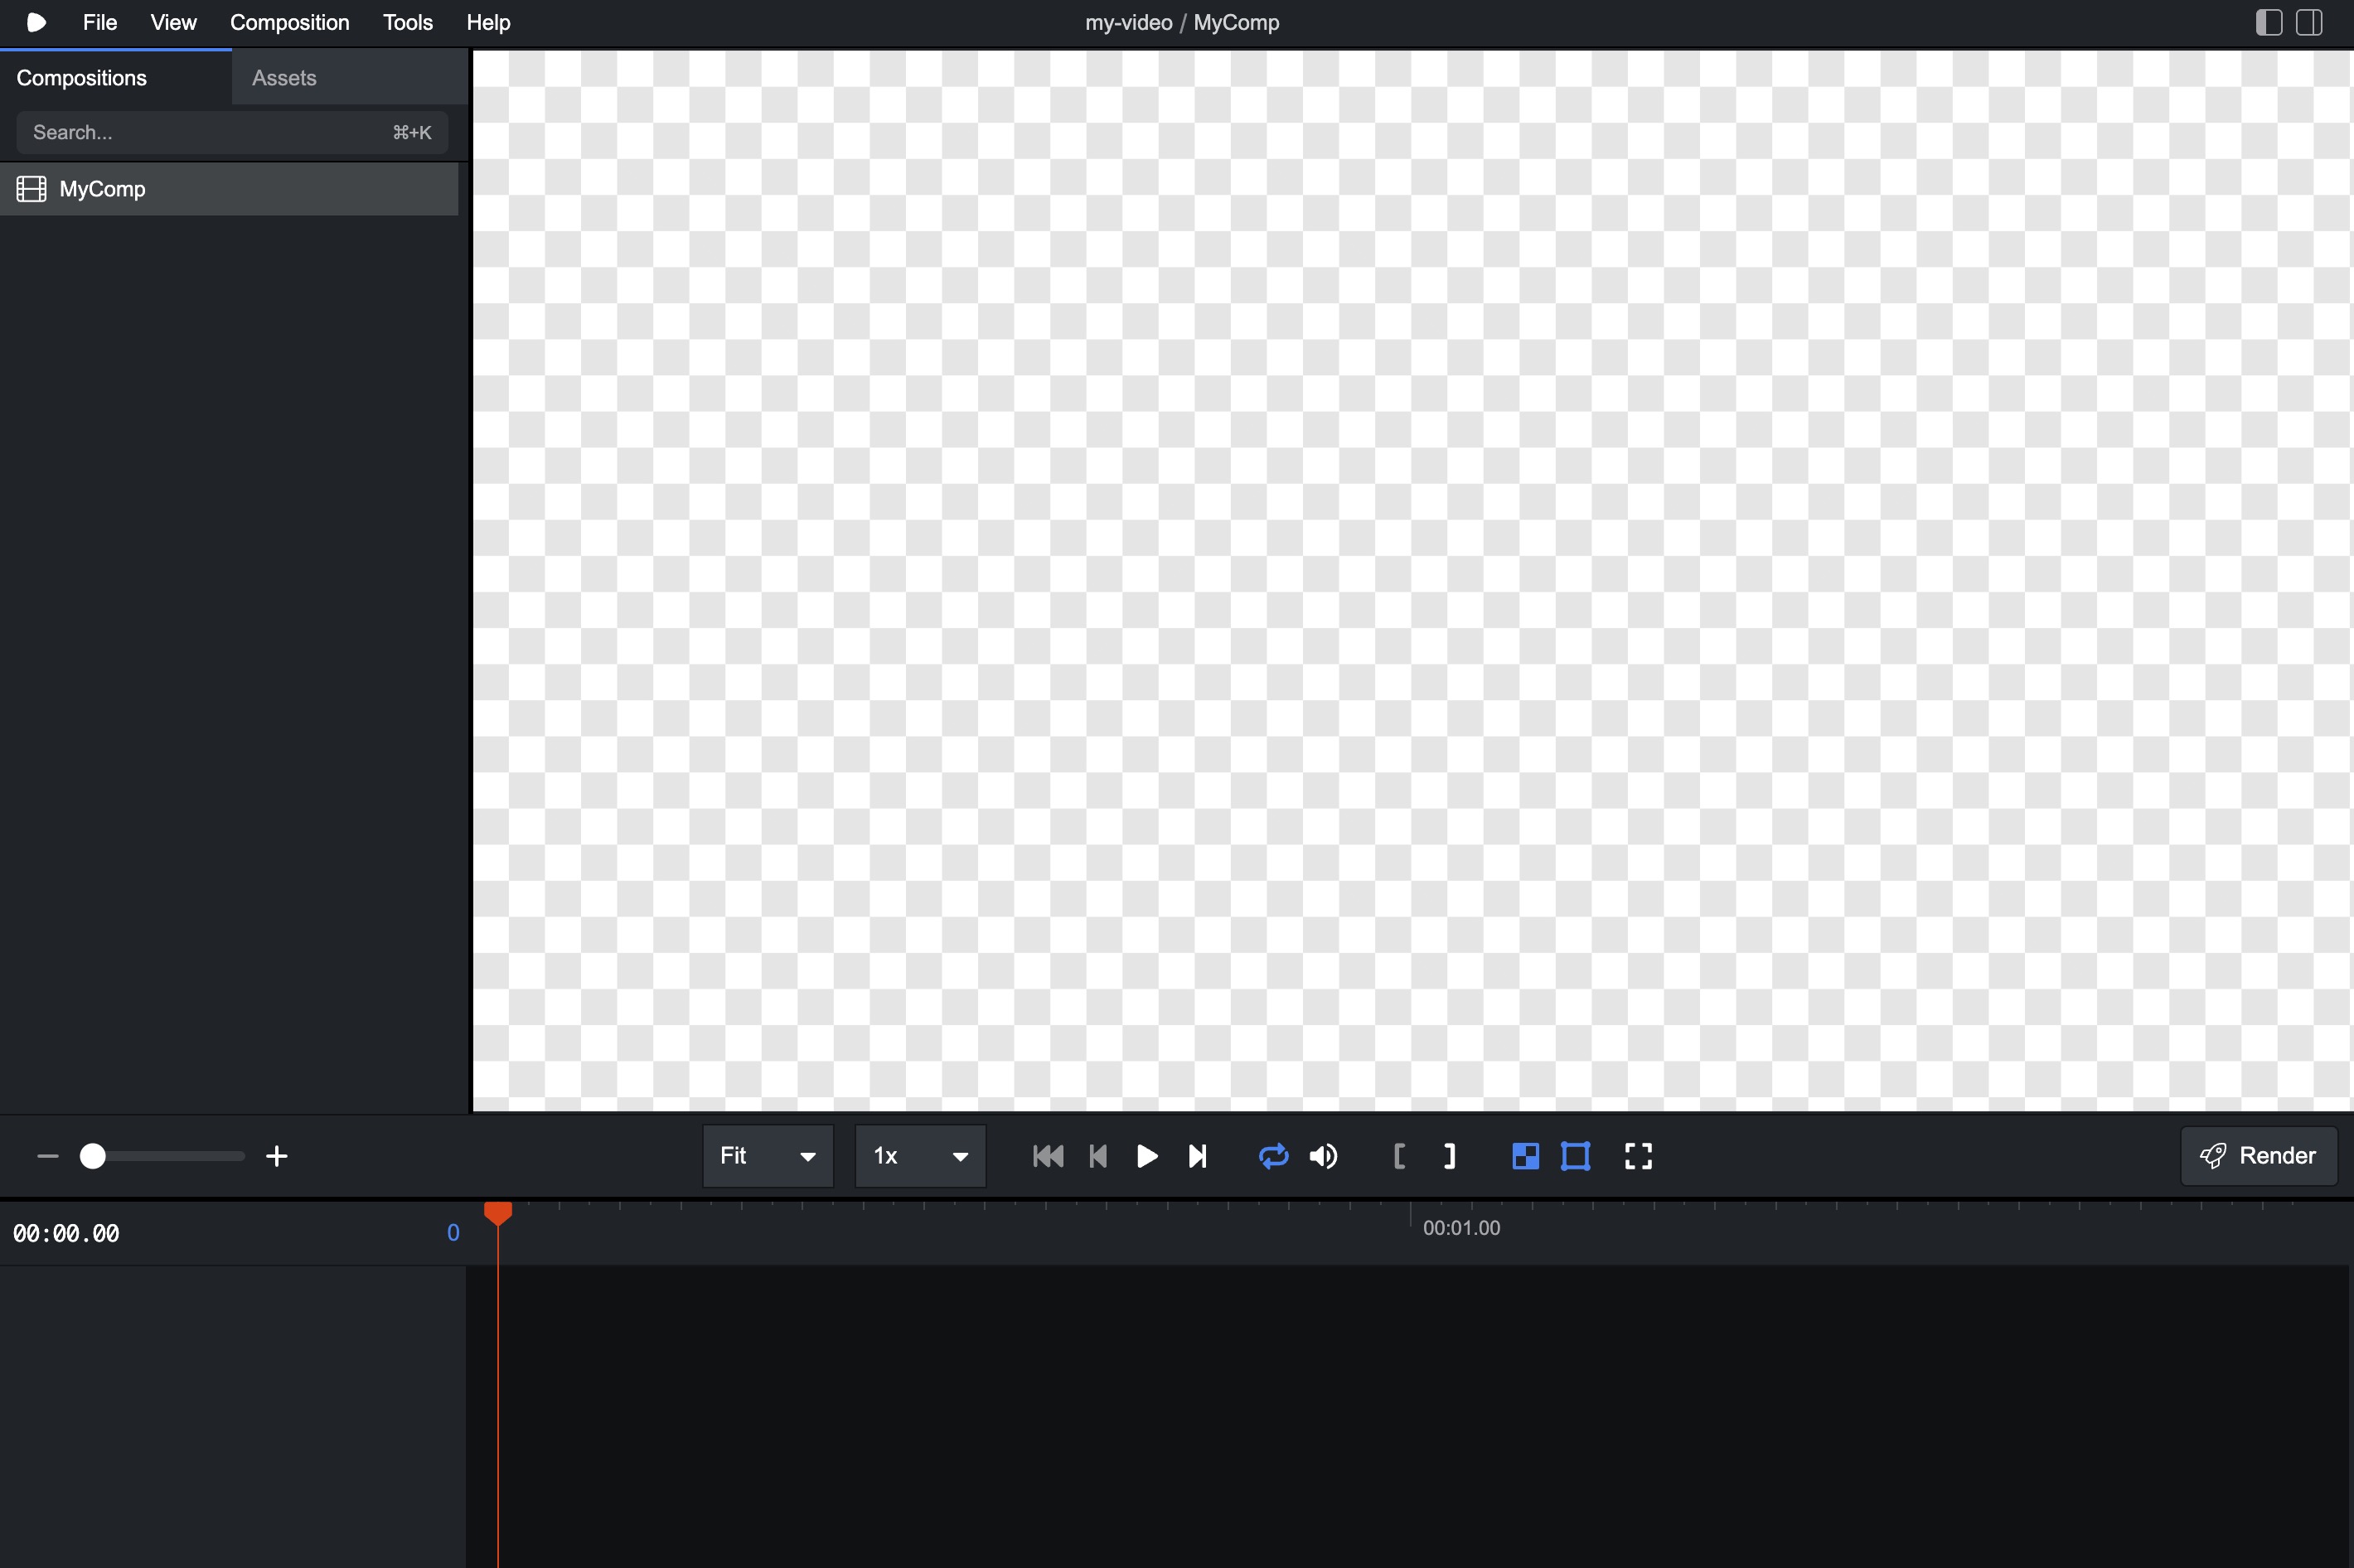Viewport: 2354px width, 1568px height.
Task: Click the film strip icon beside MyComp
Action: [x=31, y=189]
